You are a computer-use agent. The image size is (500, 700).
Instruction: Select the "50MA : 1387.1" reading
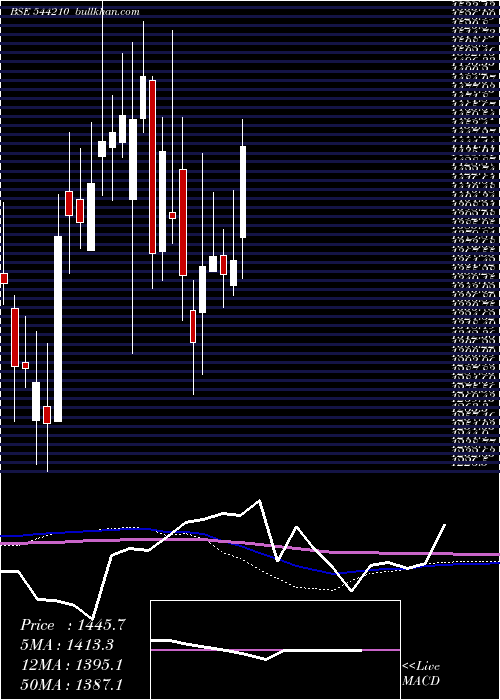(x=72, y=685)
